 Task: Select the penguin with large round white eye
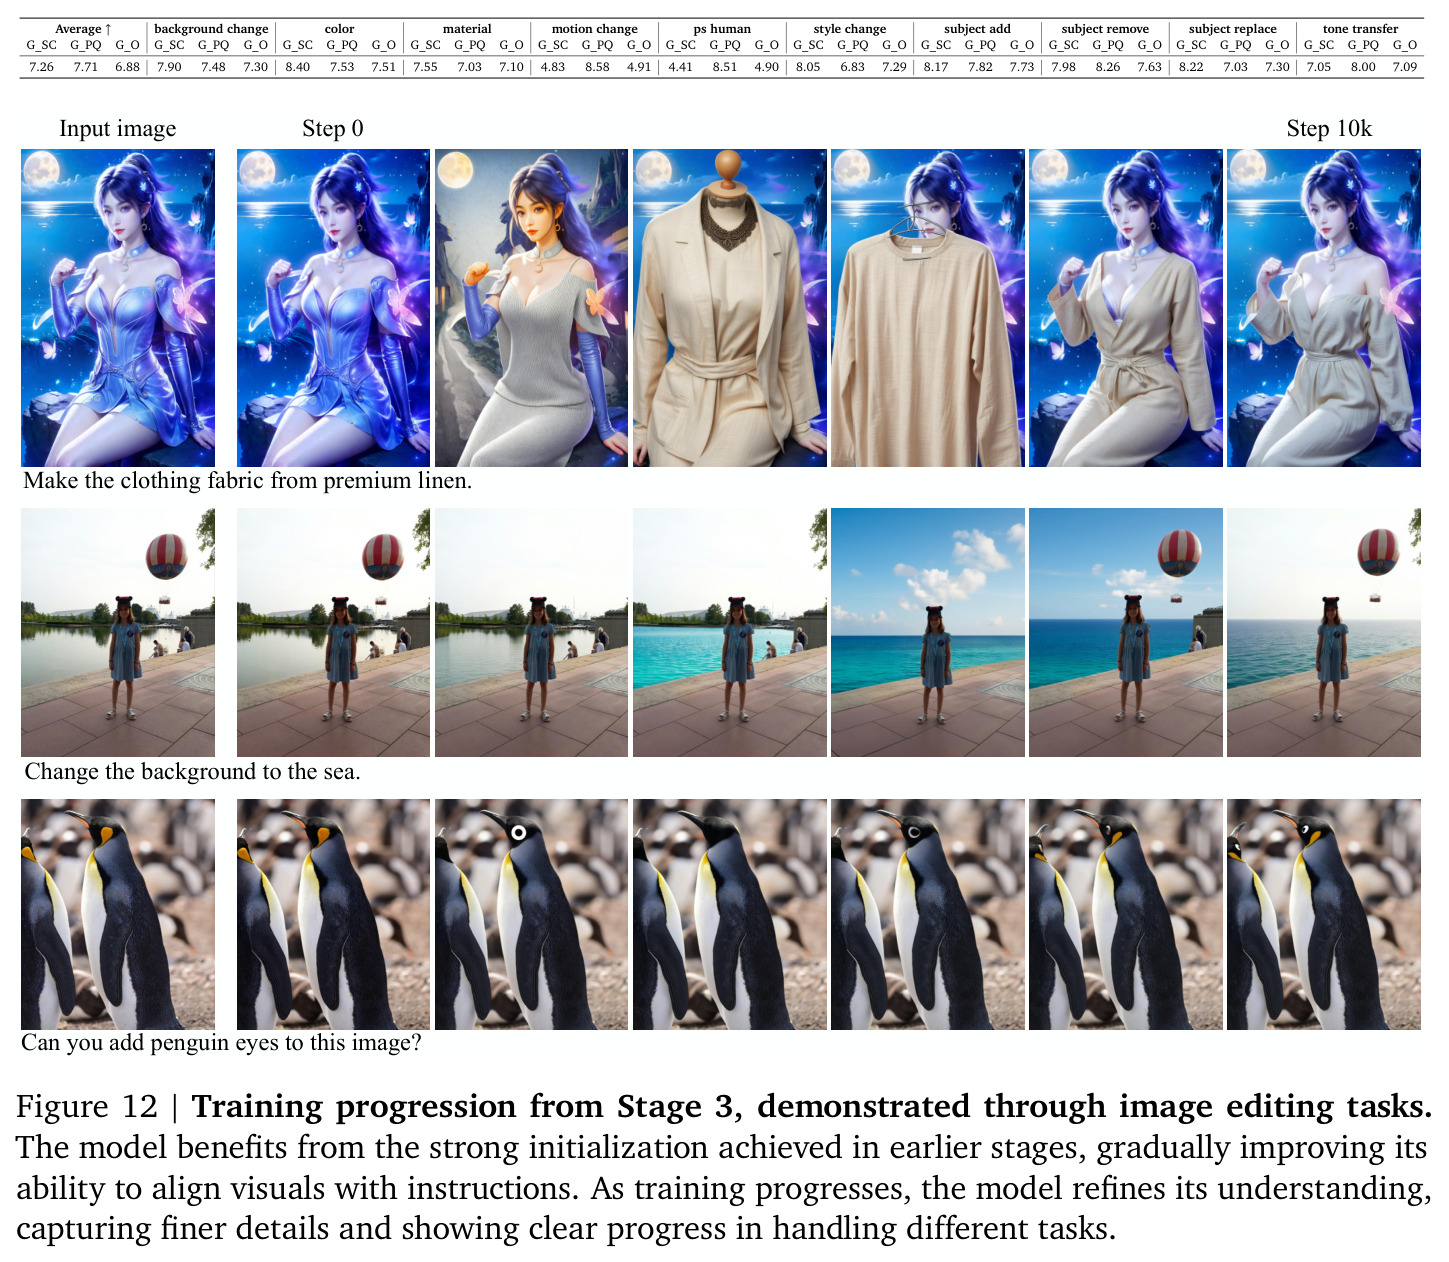click(531, 914)
